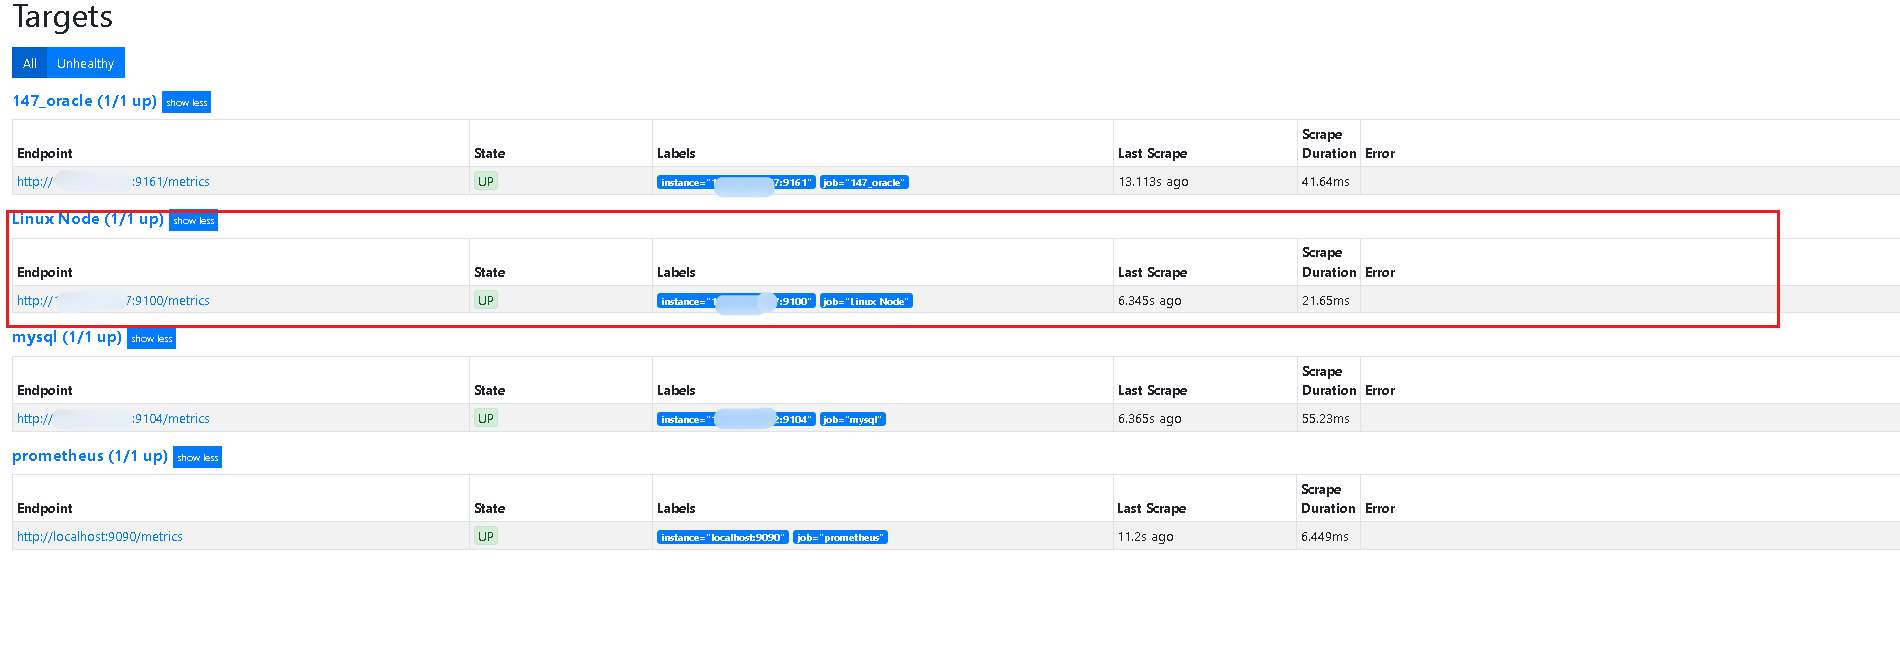This screenshot has width=1900, height=650.
Task: Collapse the prometheus group with show less
Action: tap(197, 457)
